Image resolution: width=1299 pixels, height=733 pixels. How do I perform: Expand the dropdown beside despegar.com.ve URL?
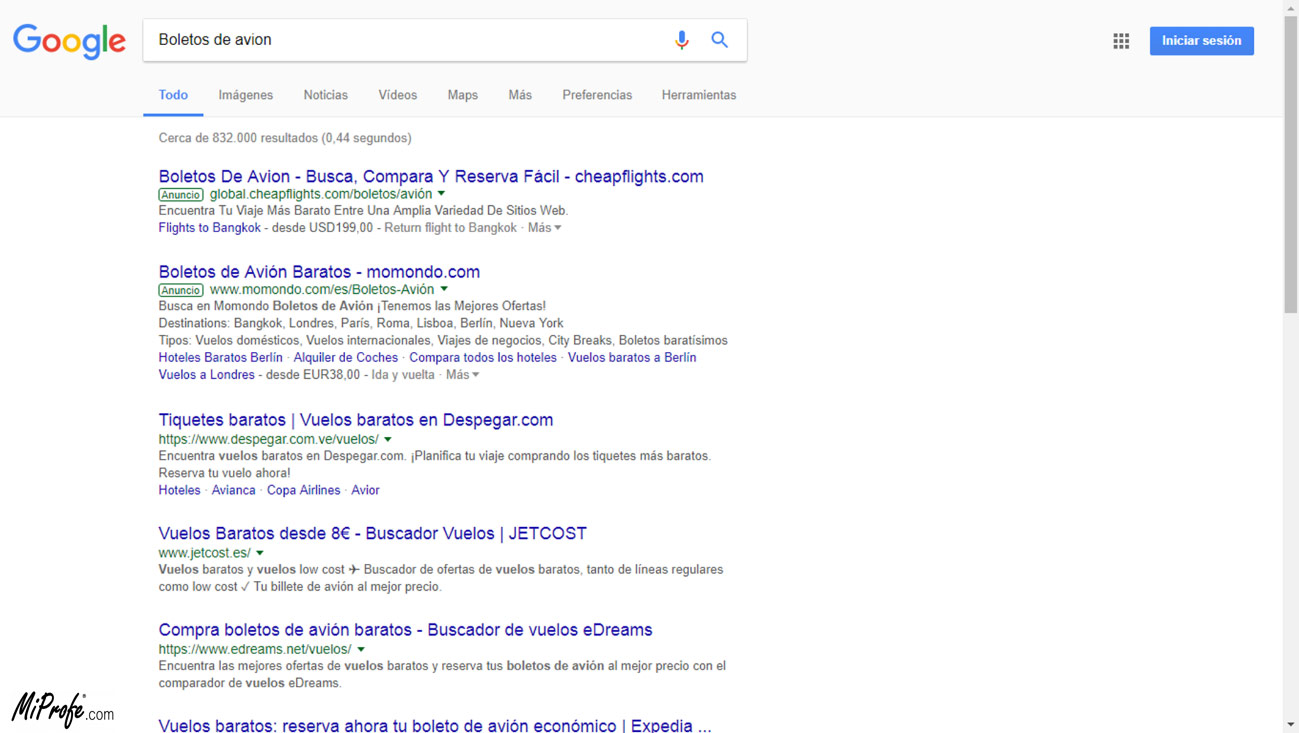click(x=387, y=438)
